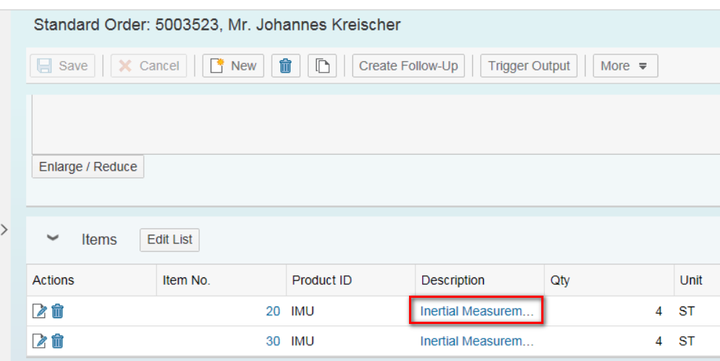Click unit ST in item 30 row
Viewport: 720px width, 361px height.
tap(686, 341)
